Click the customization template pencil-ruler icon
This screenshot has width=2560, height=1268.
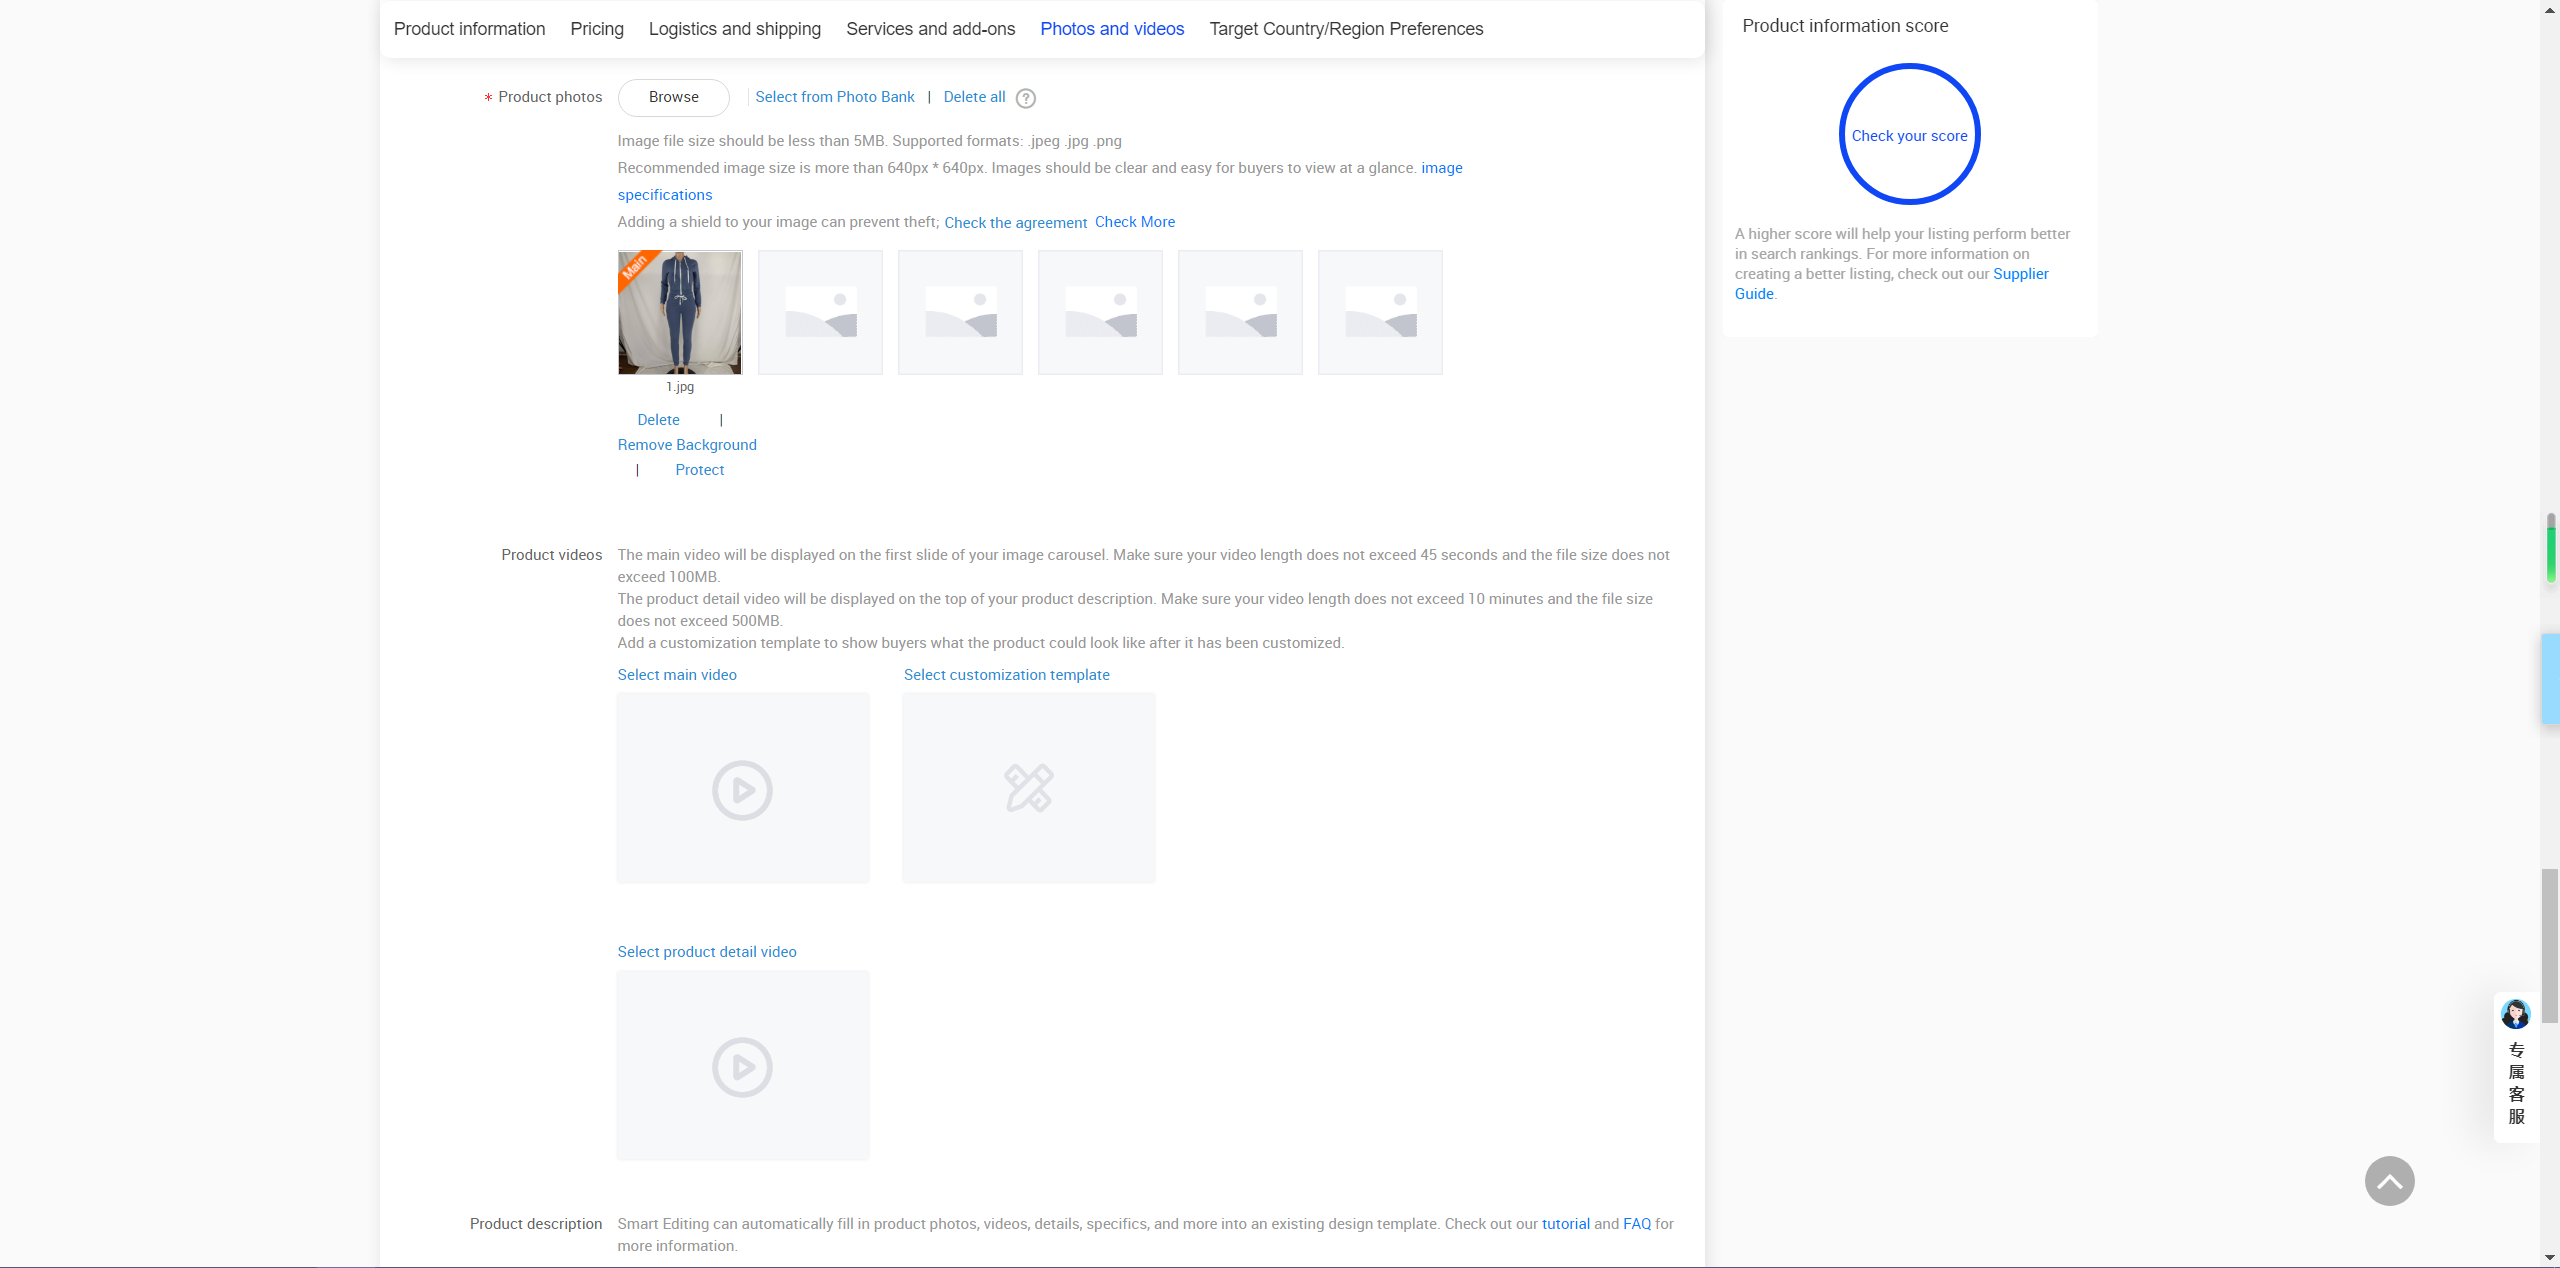click(x=1028, y=788)
